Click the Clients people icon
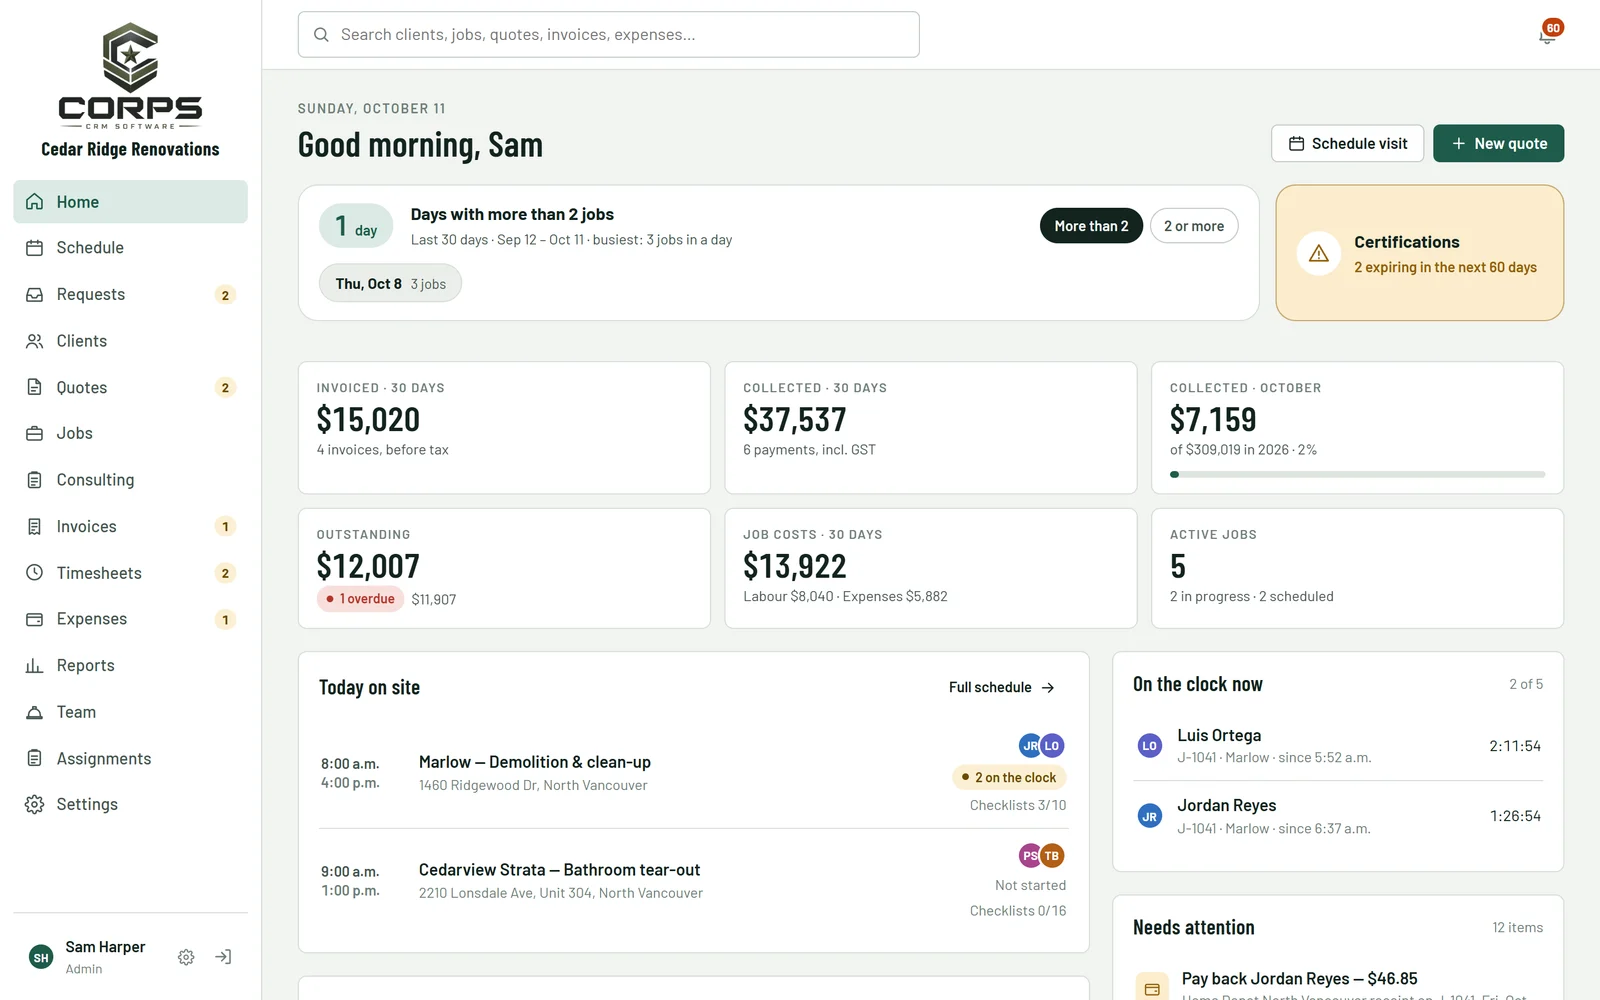 [x=34, y=341]
